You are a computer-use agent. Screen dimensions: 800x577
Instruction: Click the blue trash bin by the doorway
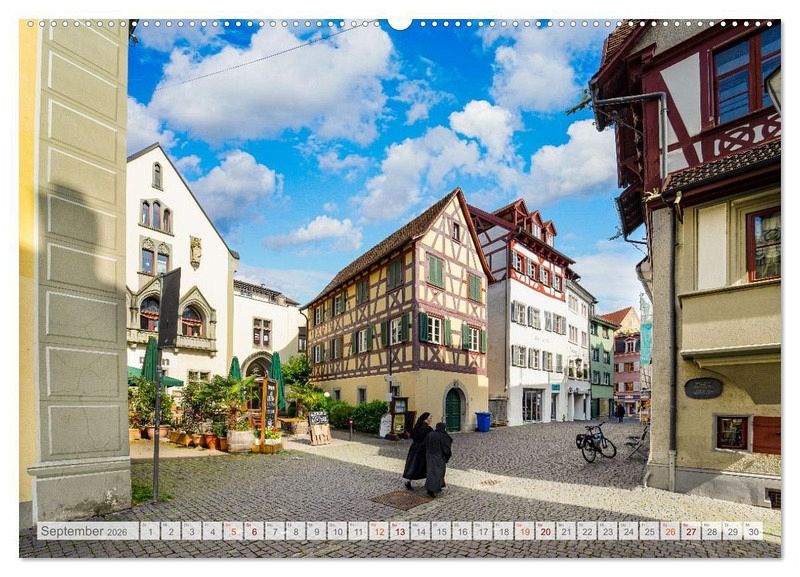click(483, 422)
